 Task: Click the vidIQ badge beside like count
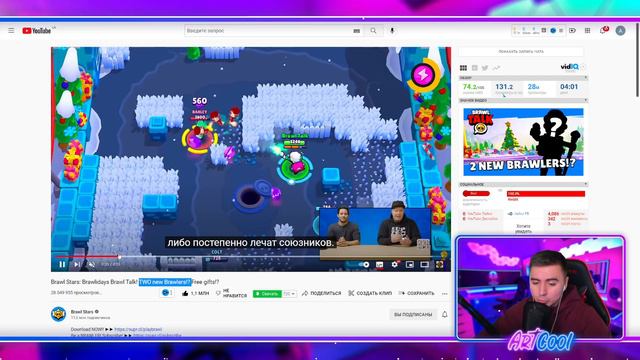[x=167, y=293]
